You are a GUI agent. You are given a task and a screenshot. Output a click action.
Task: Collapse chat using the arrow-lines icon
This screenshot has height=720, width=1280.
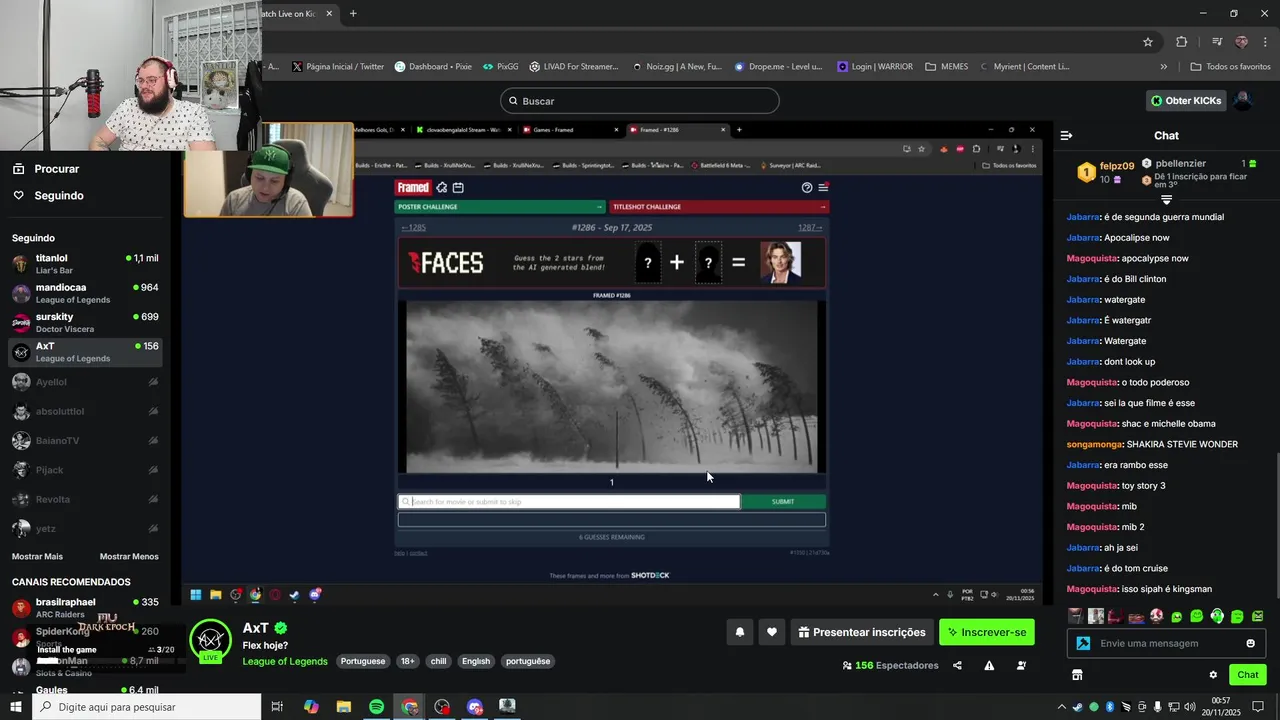(1066, 135)
